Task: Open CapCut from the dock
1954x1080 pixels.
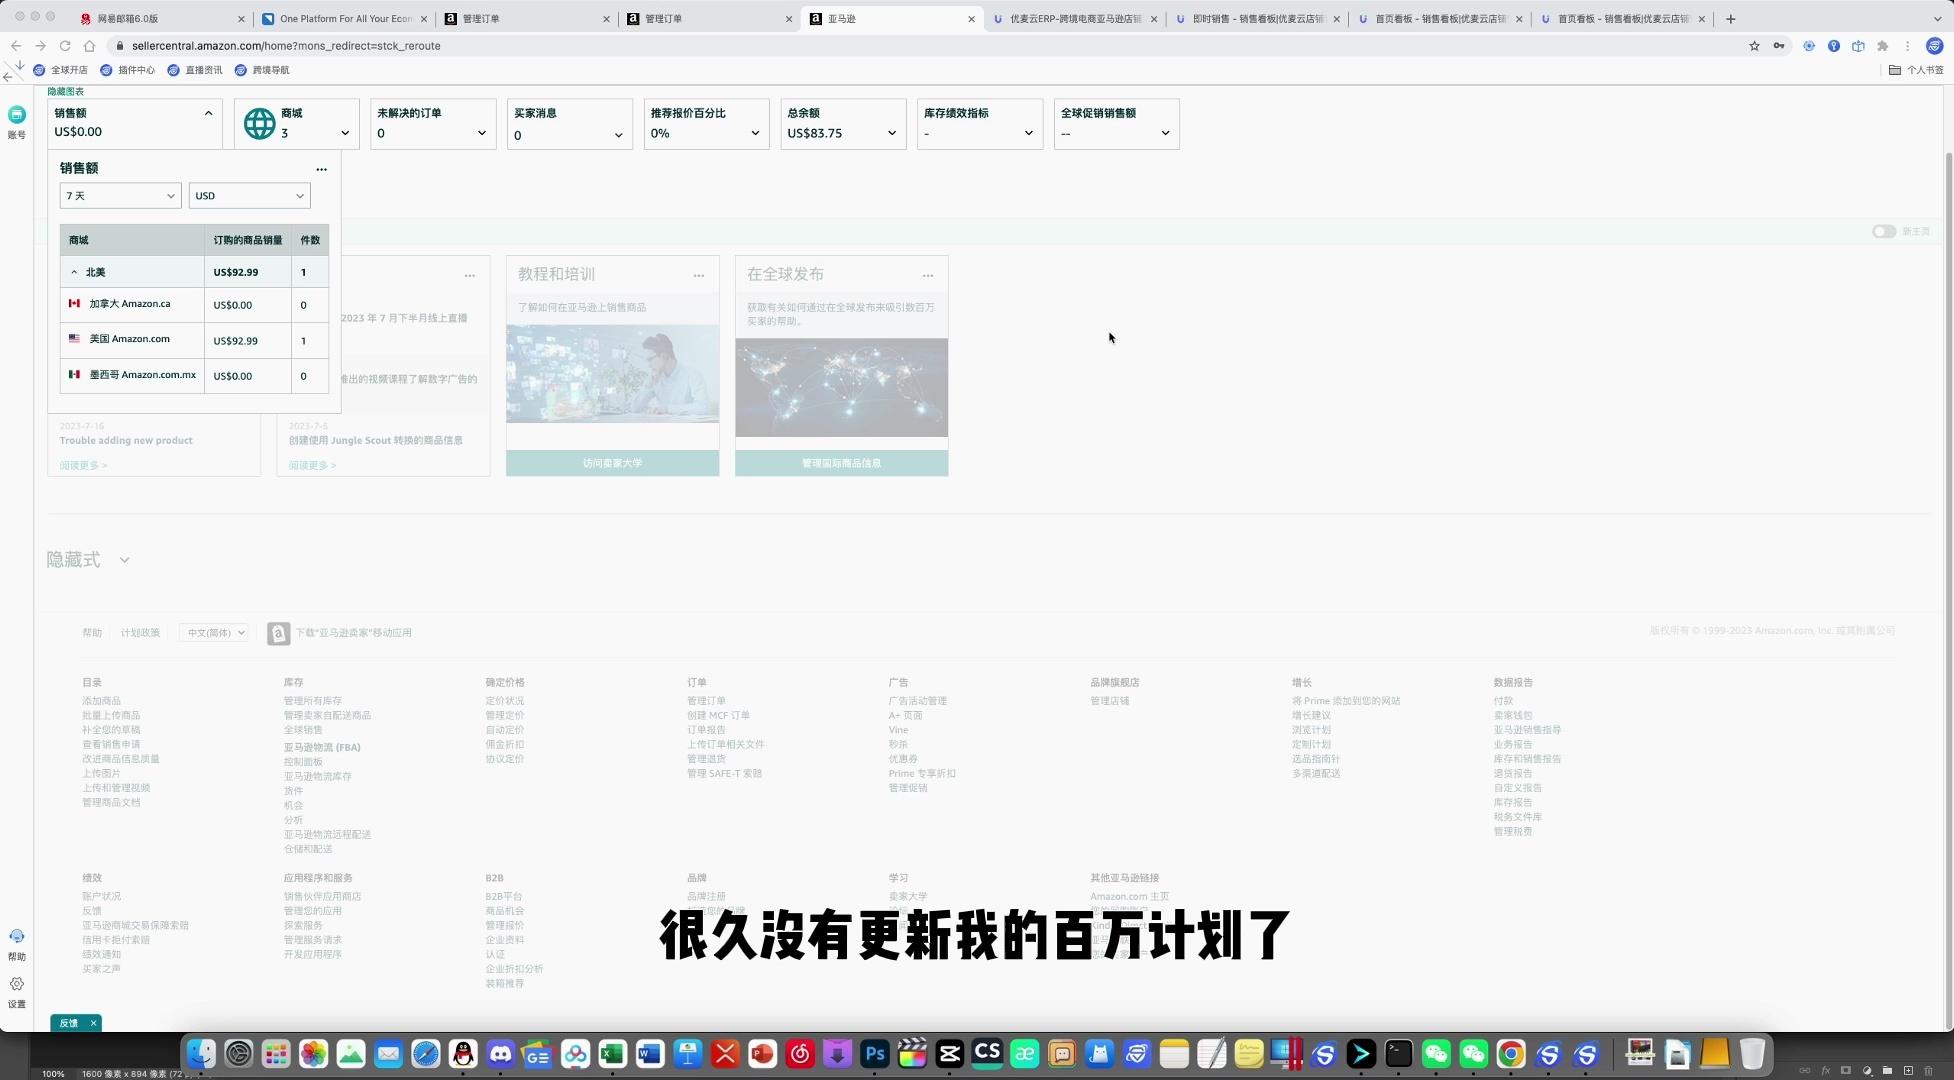Action: [950, 1053]
